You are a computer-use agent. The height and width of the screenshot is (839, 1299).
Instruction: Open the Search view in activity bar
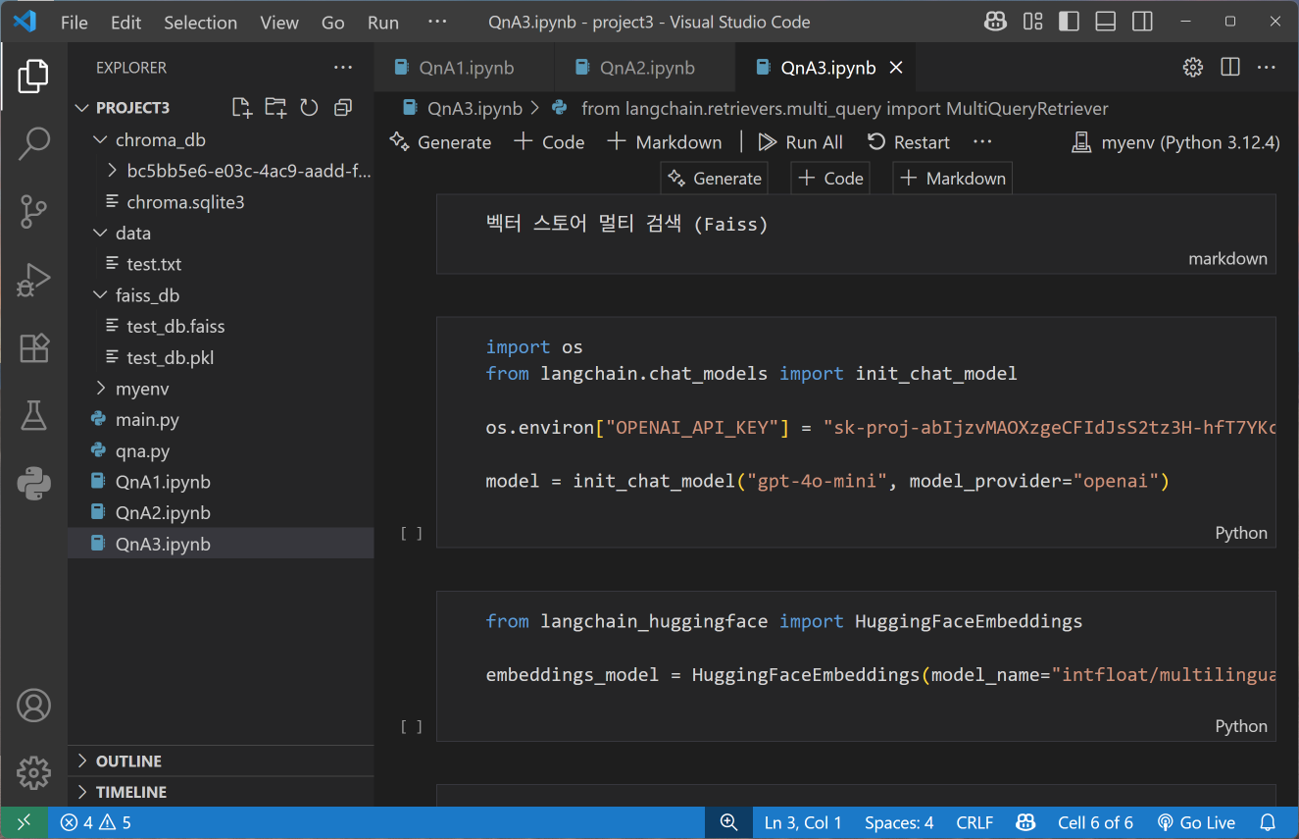(x=33, y=144)
